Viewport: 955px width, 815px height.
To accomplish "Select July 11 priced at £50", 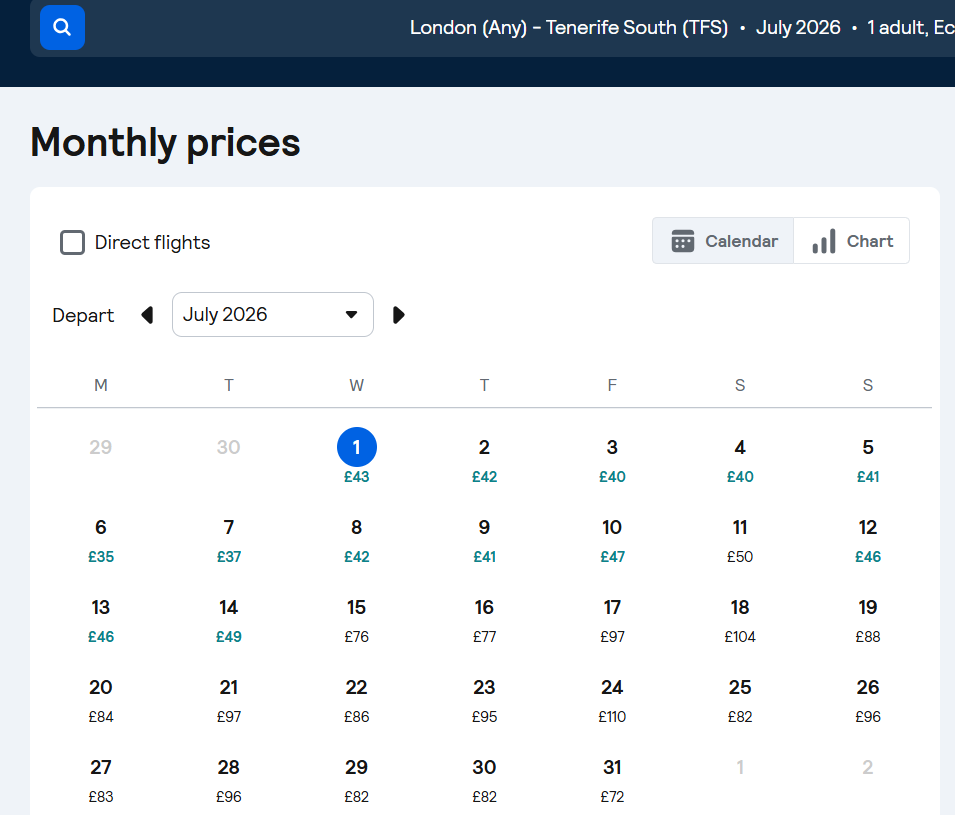I will point(740,540).
